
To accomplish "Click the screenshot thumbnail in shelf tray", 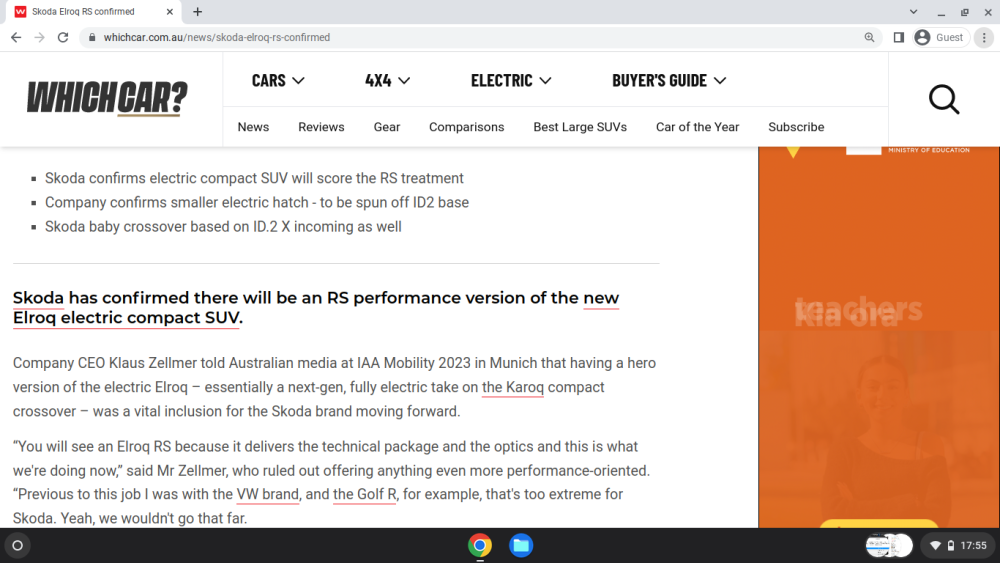I will (889, 545).
